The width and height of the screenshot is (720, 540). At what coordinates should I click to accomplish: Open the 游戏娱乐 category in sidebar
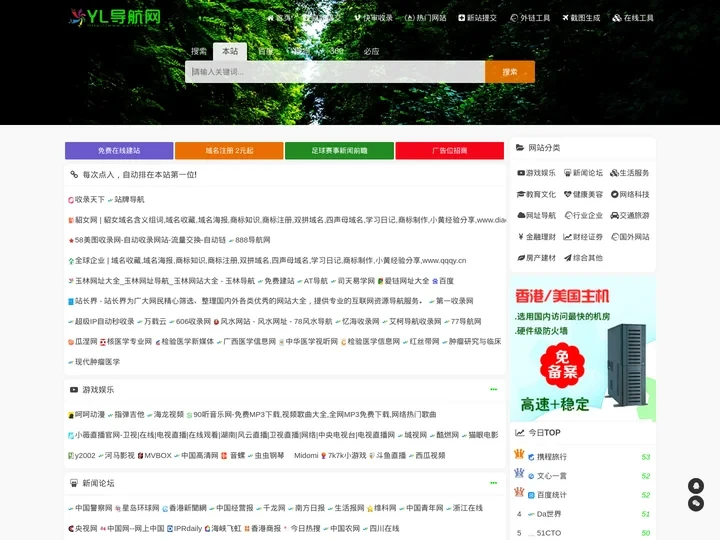coord(536,173)
